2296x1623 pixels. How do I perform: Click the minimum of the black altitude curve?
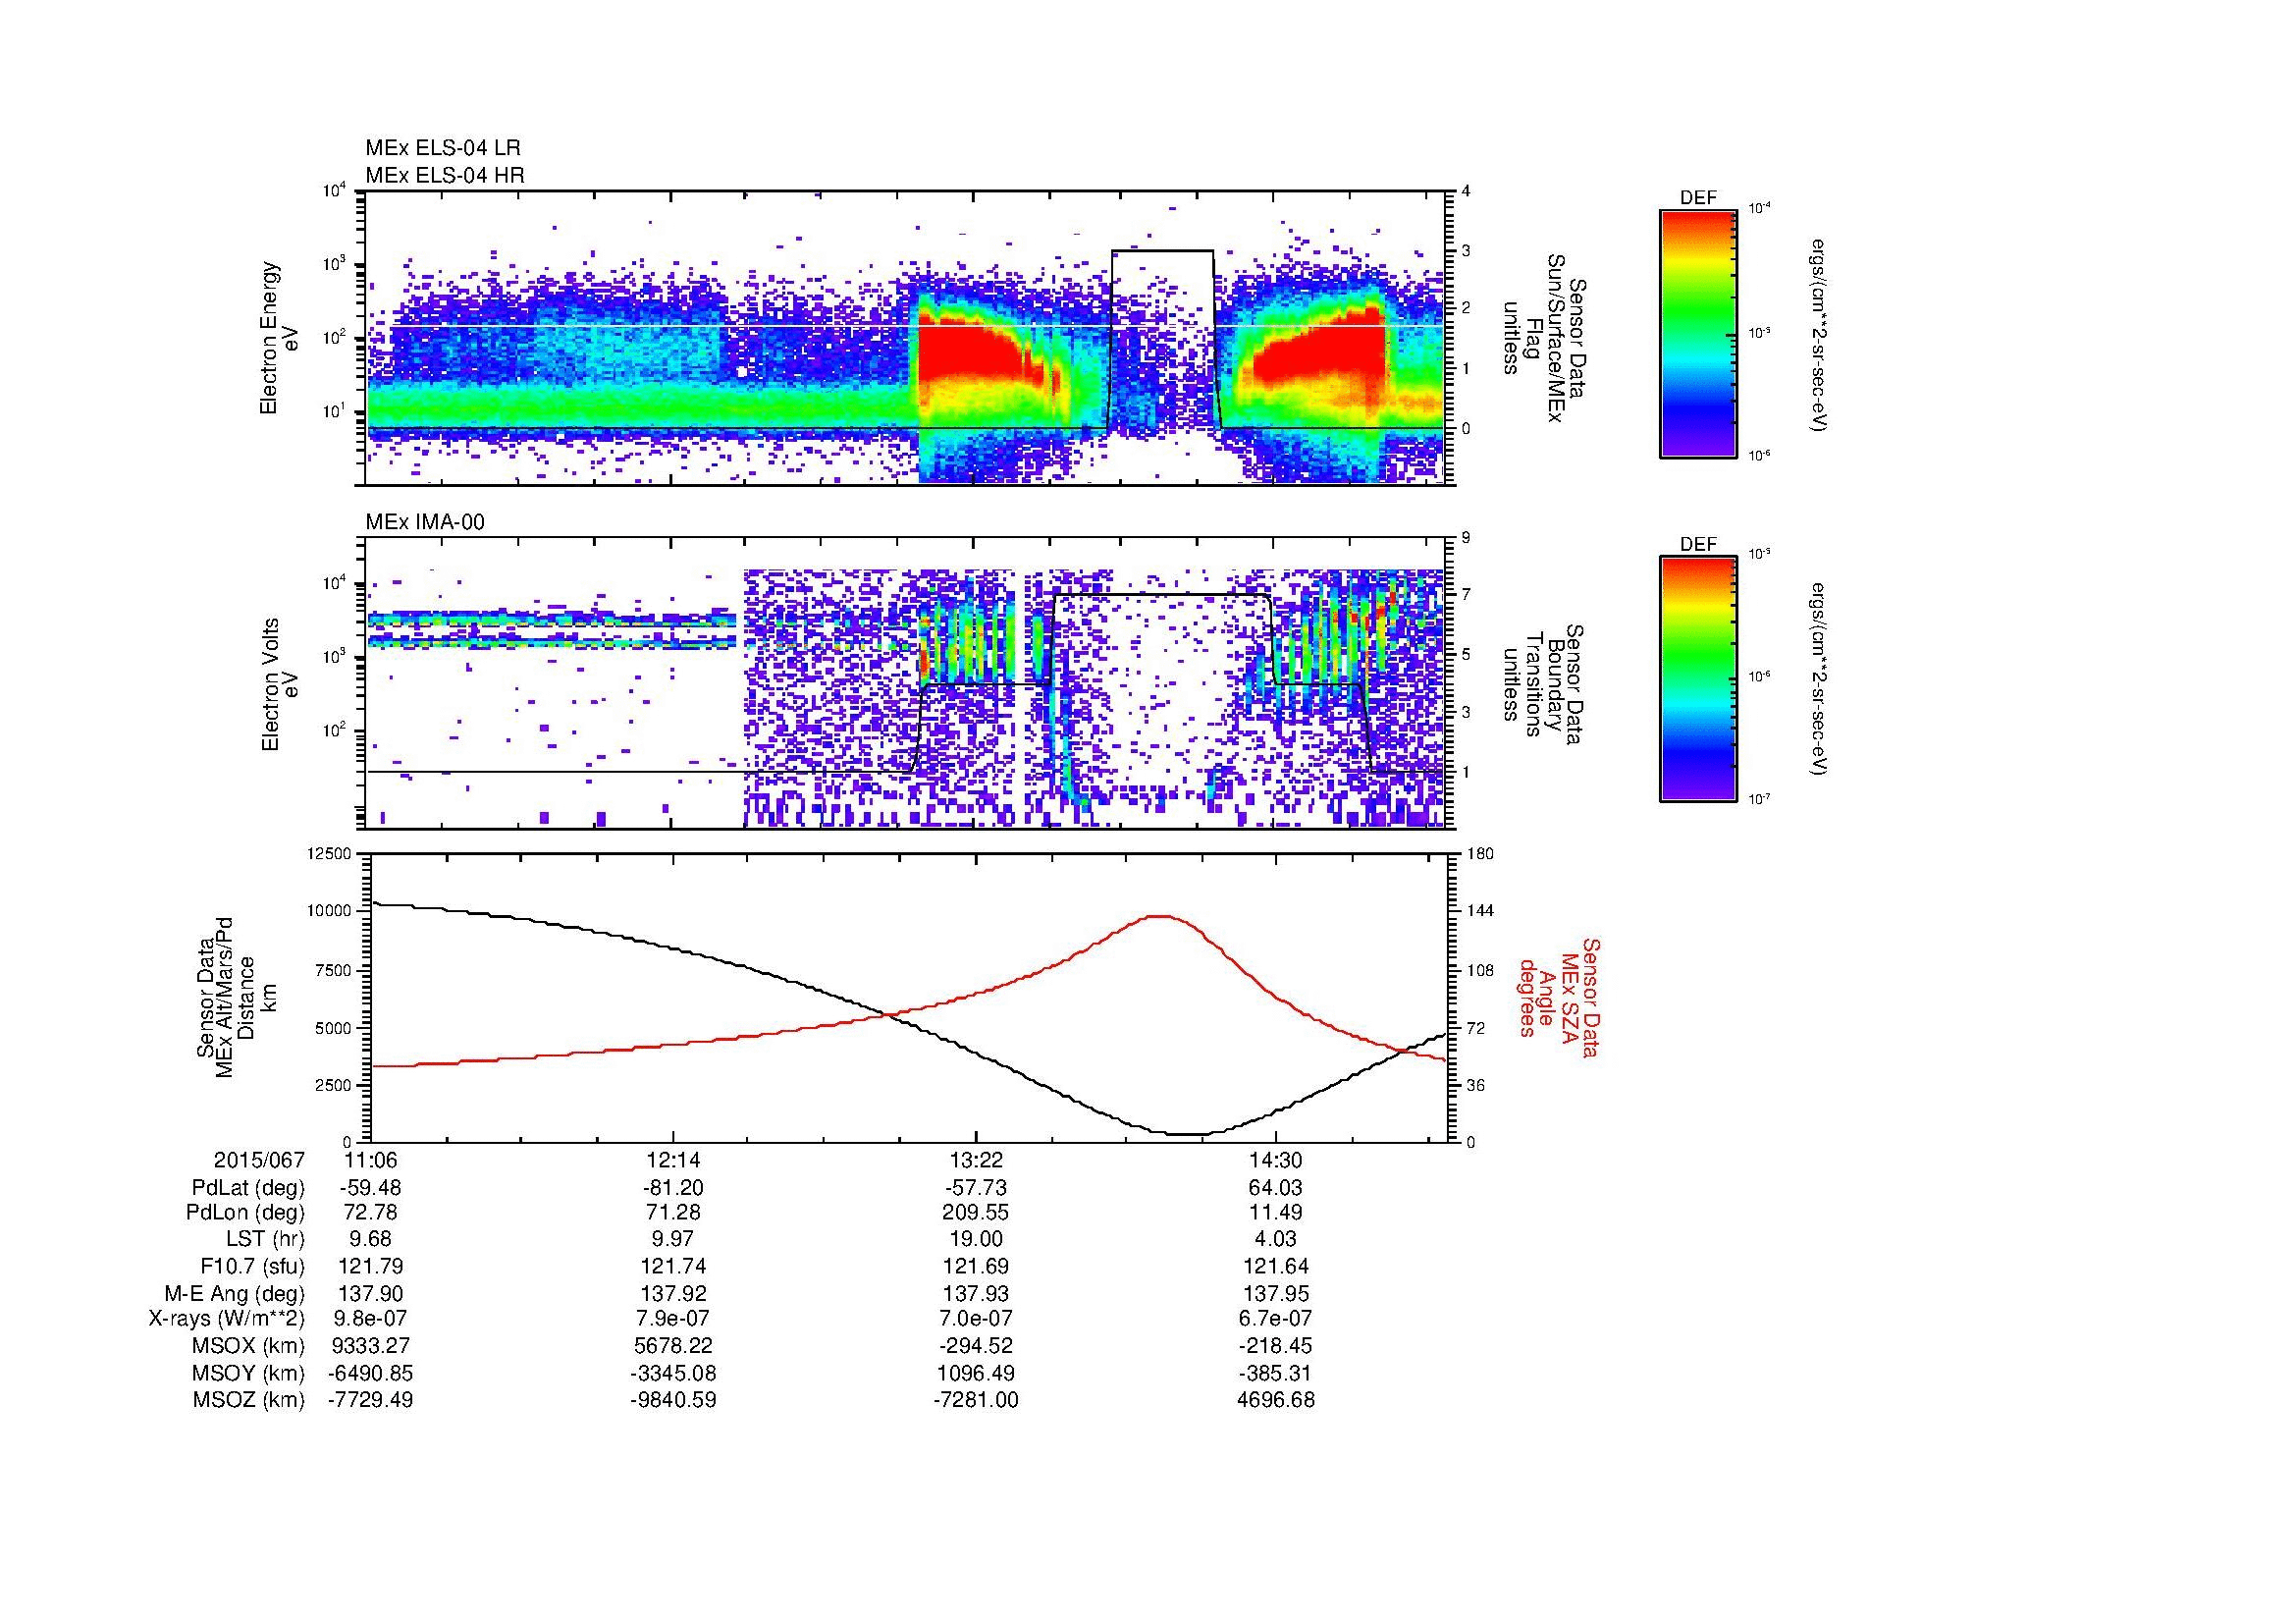pos(1186,1134)
